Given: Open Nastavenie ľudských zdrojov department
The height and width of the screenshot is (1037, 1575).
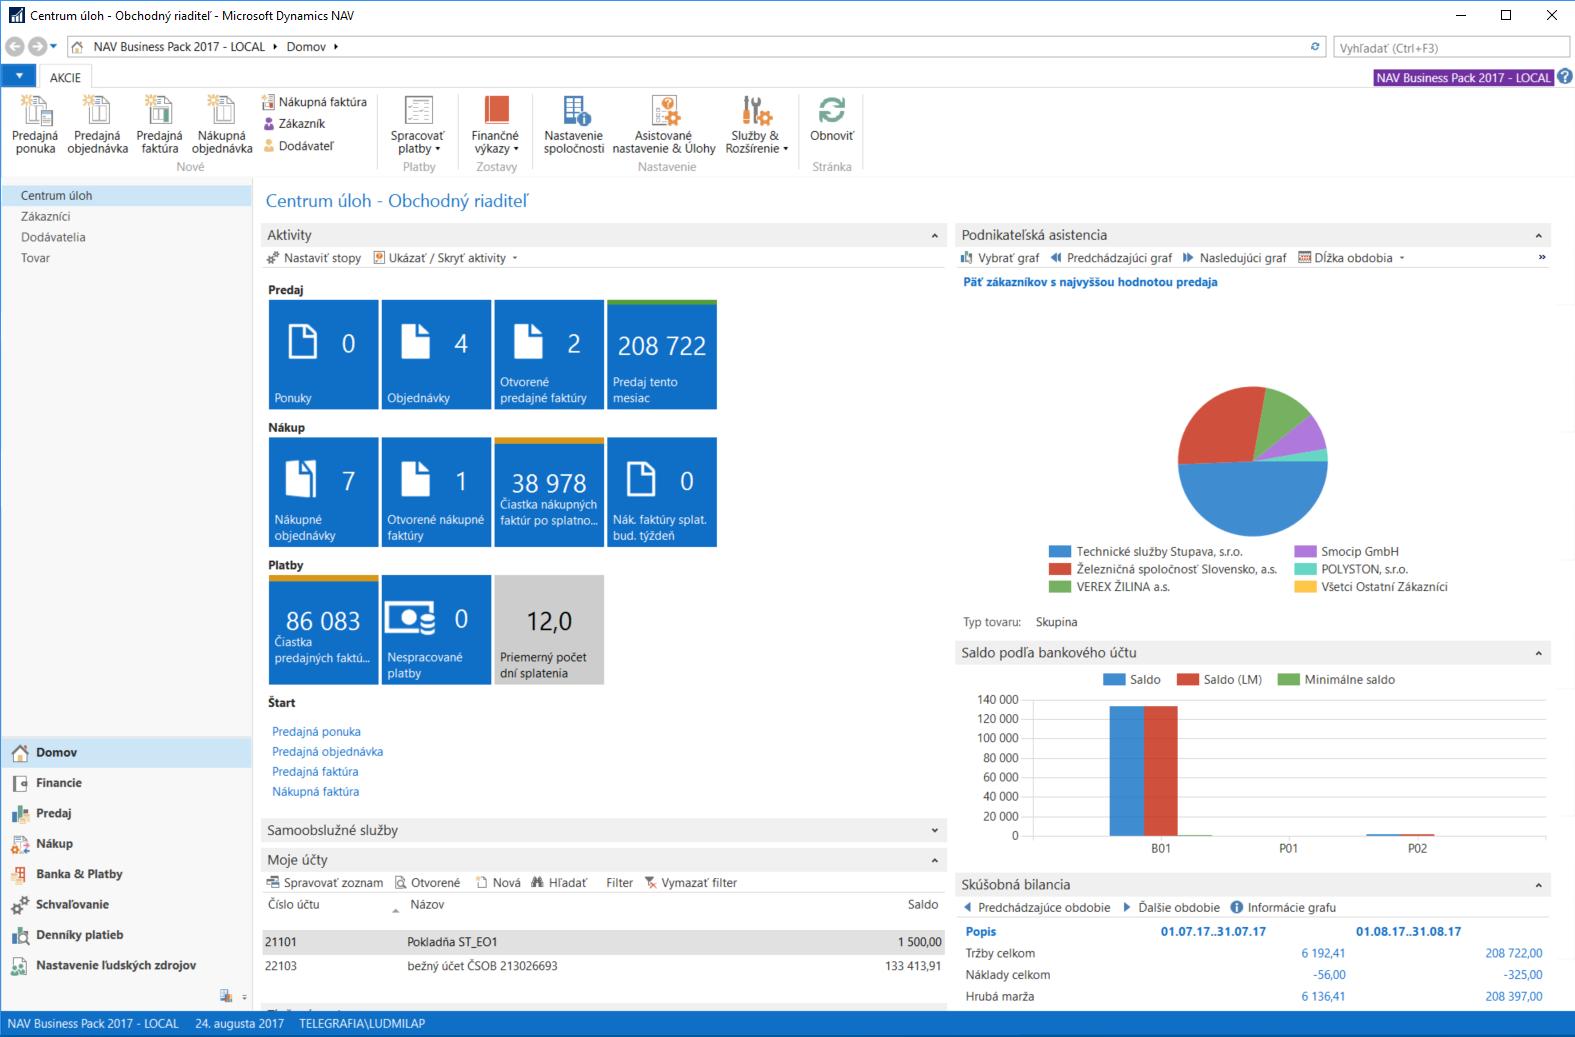Looking at the screenshot, I should pyautogui.click(x=126, y=965).
